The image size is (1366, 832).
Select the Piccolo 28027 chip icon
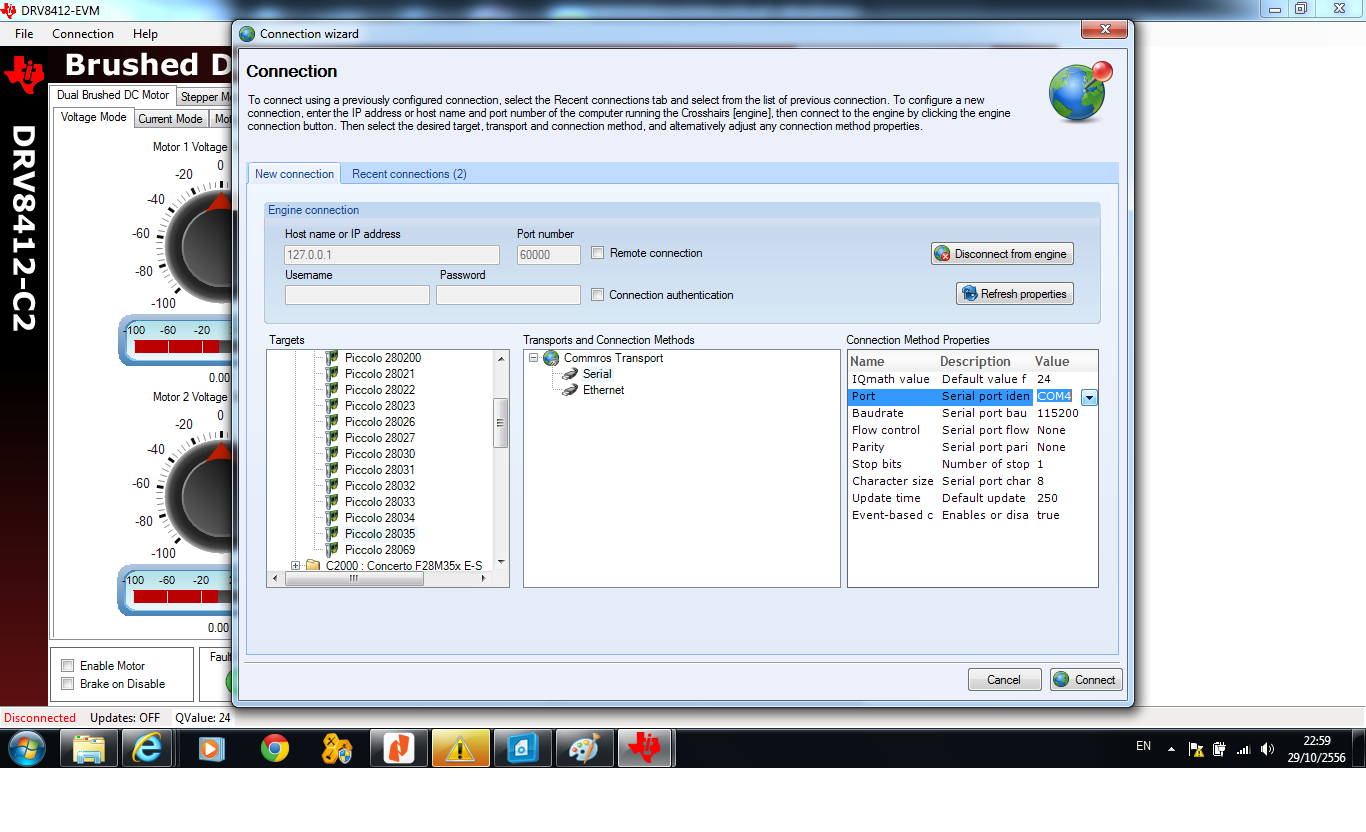click(x=332, y=438)
